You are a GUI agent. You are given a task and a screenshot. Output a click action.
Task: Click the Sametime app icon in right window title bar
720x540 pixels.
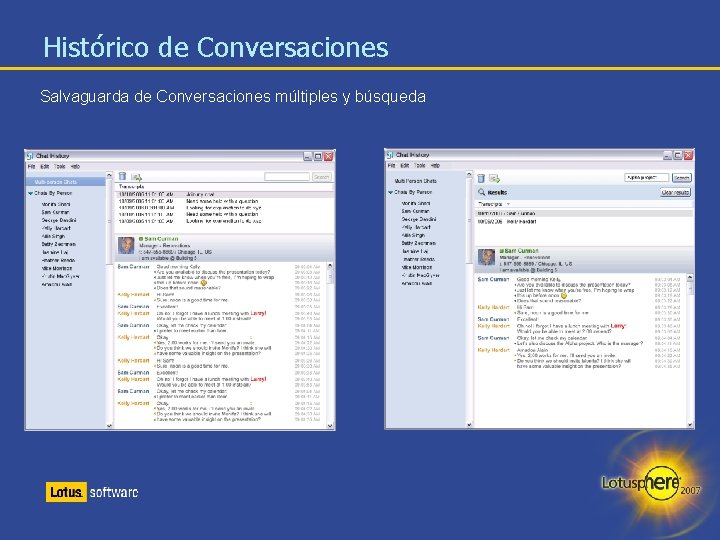click(x=390, y=155)
